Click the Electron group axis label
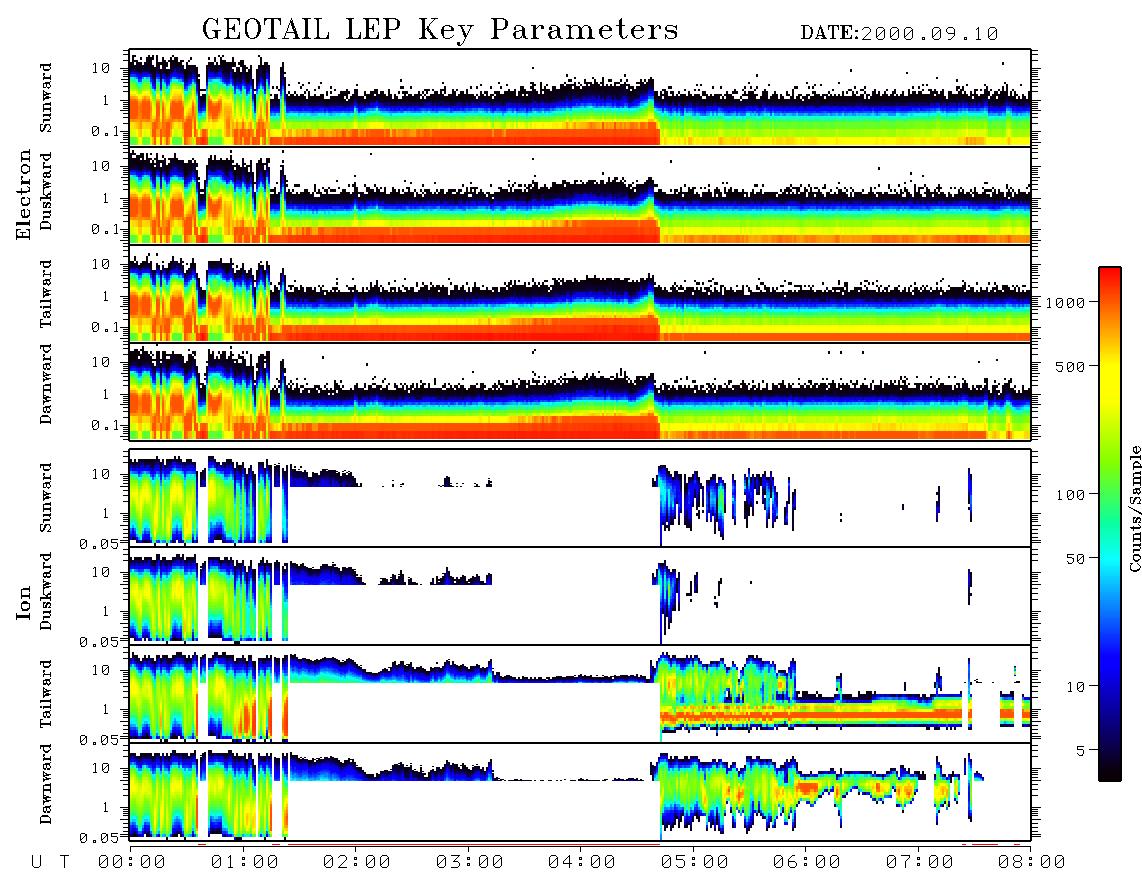Image resolution: width=1142 pixels, height=880 pixels. point(24,195)
